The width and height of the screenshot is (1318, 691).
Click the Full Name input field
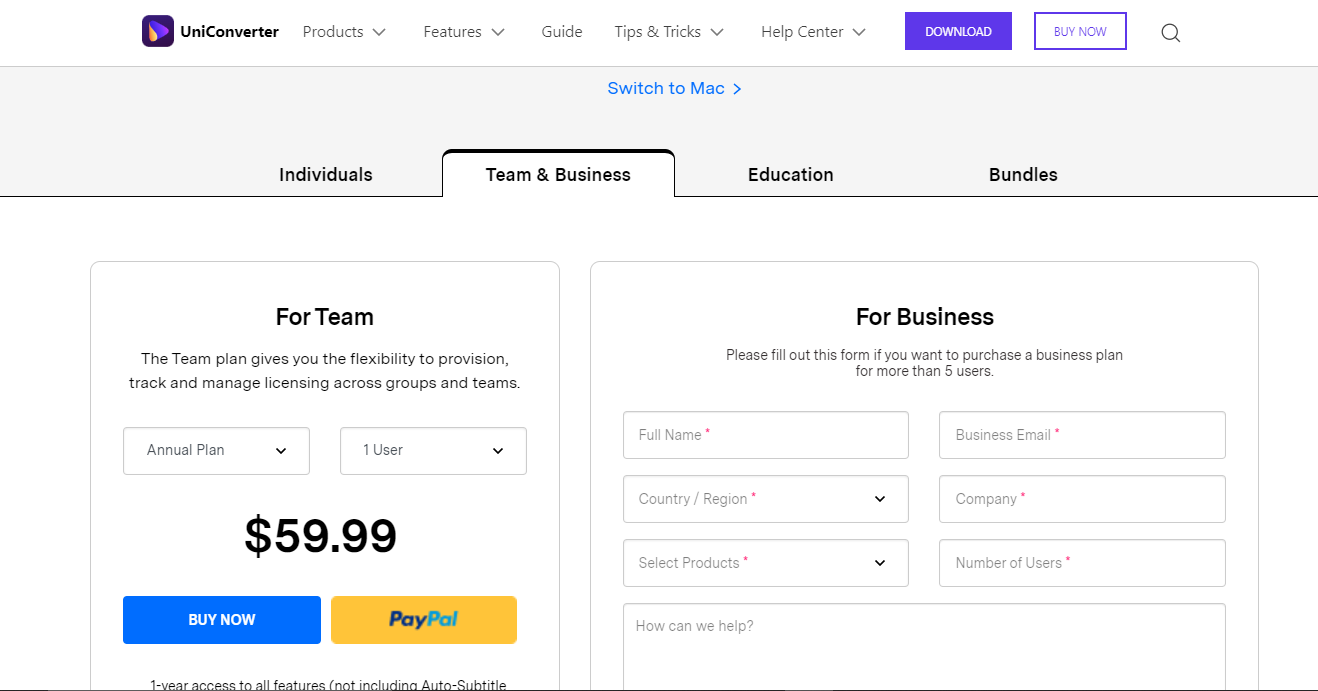pyautogui.click(x=766, y=435)
